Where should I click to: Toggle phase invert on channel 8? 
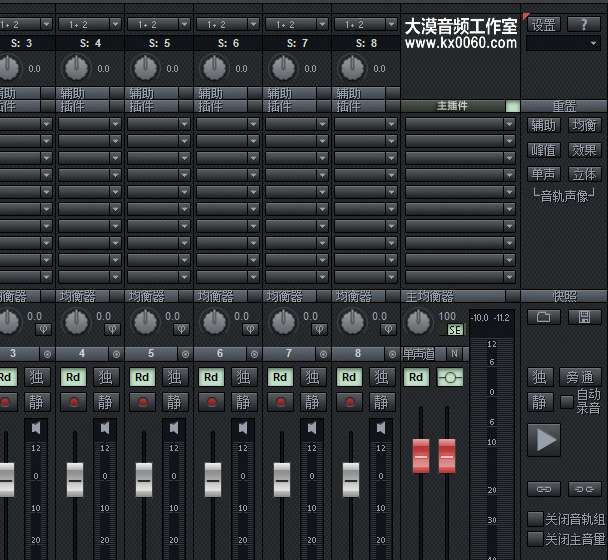tap(389, 330)
